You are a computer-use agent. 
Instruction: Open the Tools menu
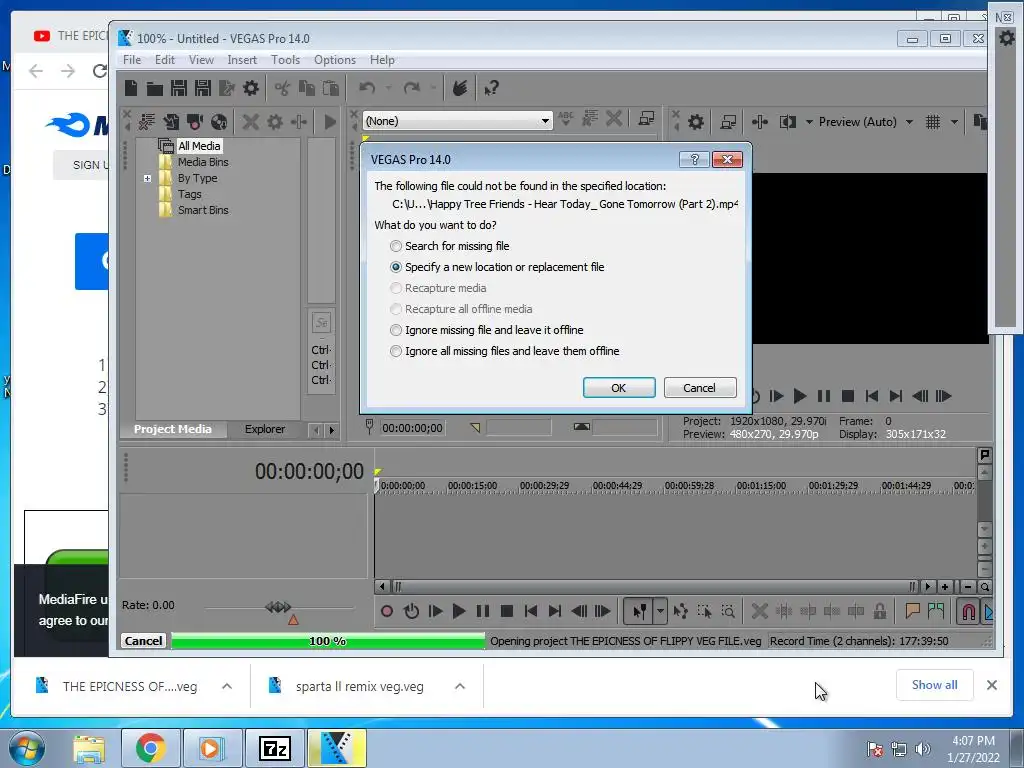[x=285, y=59]
